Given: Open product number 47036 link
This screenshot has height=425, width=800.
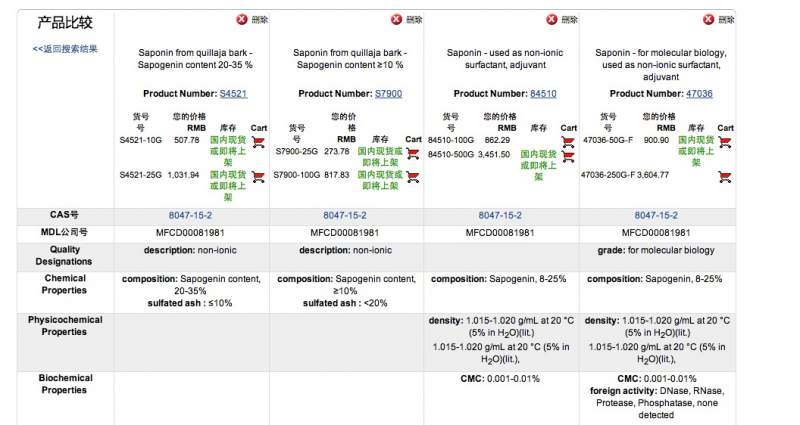Looking at the screenshot, I should (699, 94).
